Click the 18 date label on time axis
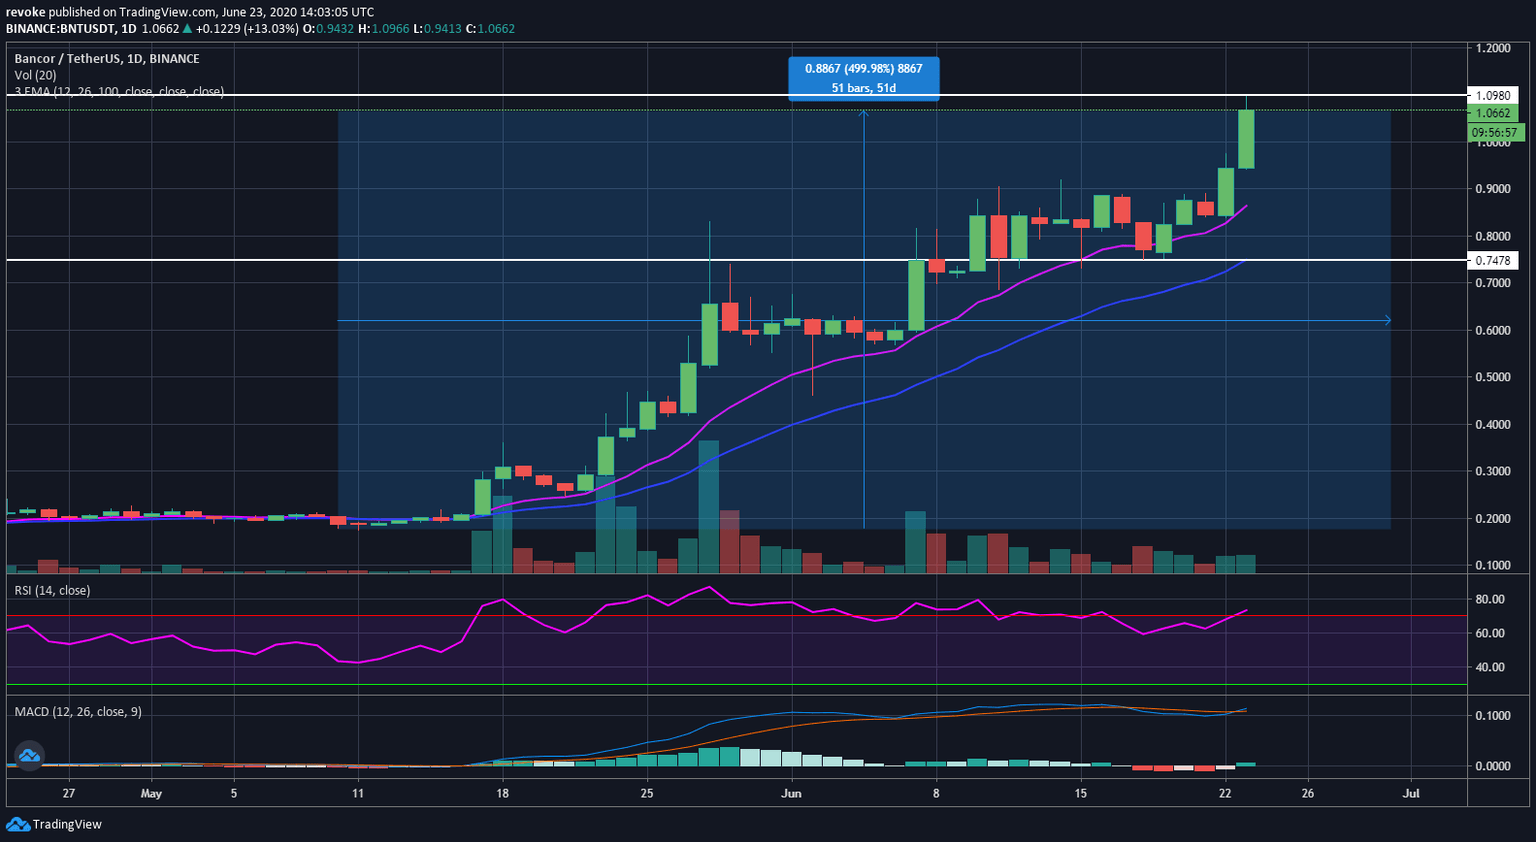Image resolution: width=1536 pixels, height=842 pixels. [502, 794]
